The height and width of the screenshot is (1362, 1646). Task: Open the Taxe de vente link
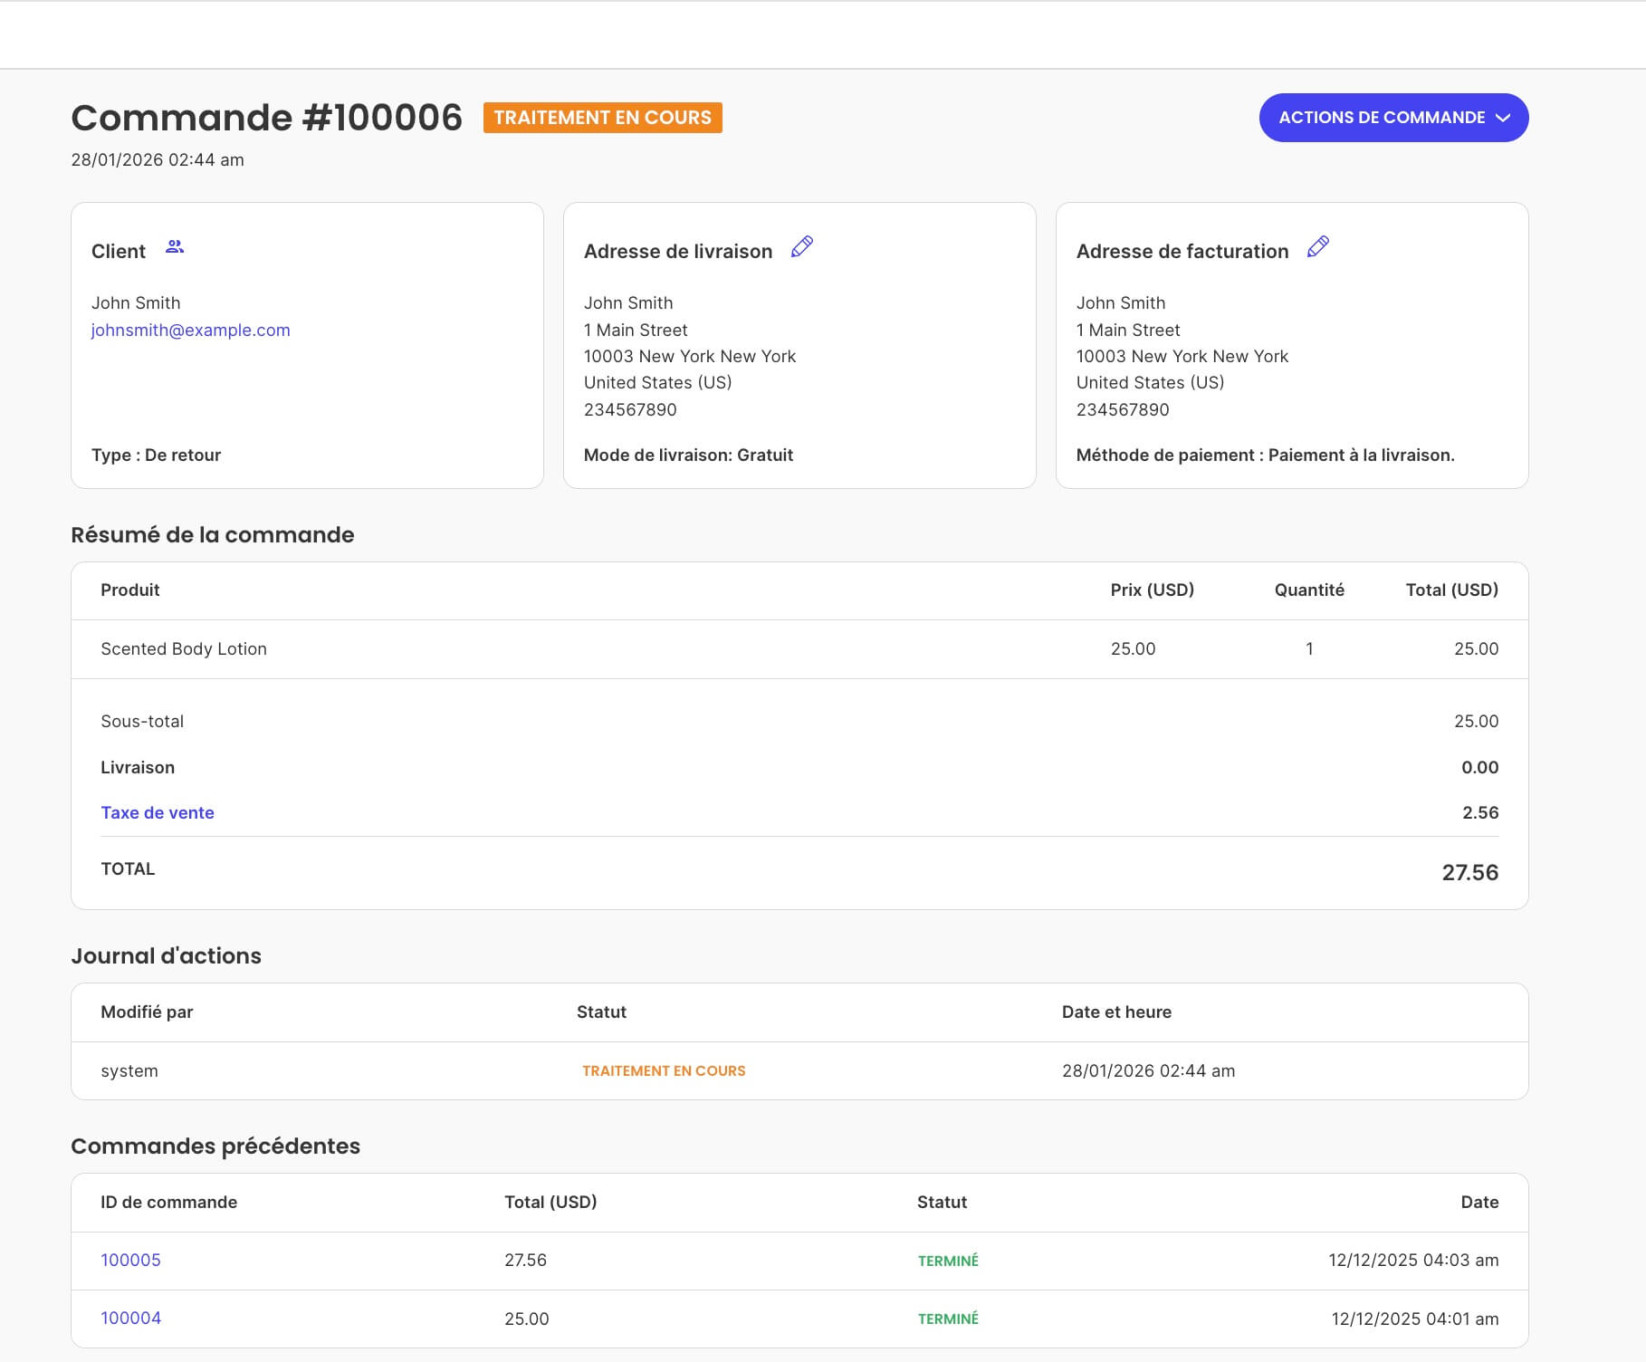point(157,813)
